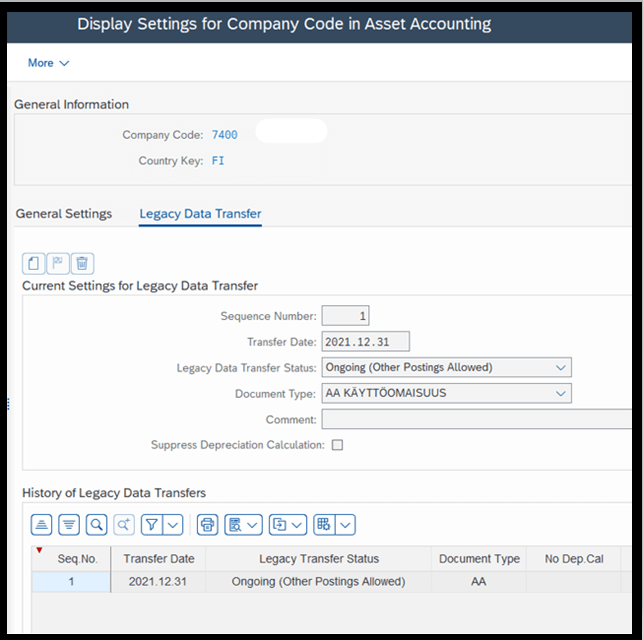This screenshot has height=640, width=643.
Task: Expand the Views dropdown arrow
Action: (253, 525)
